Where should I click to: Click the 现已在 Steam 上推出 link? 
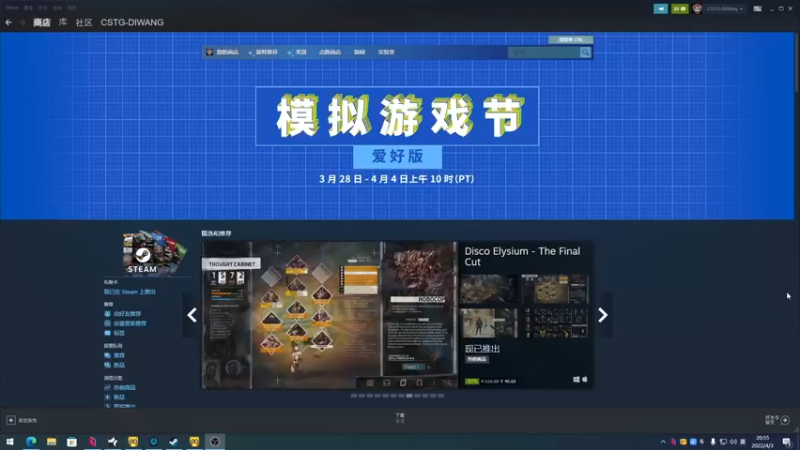pos(130,292)
